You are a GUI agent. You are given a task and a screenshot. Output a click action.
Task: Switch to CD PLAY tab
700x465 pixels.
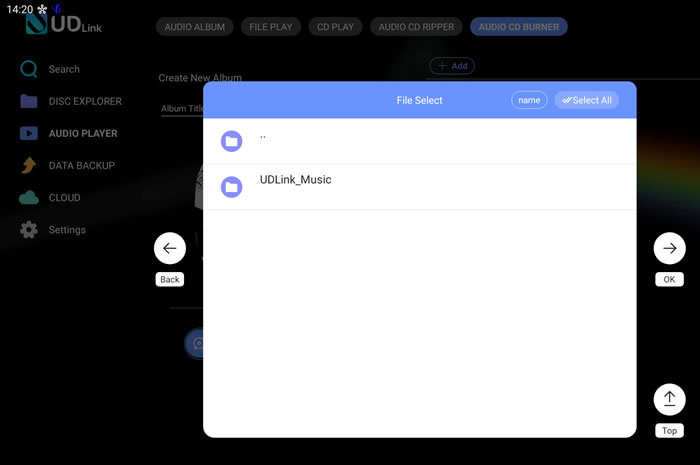click(335, 27)
